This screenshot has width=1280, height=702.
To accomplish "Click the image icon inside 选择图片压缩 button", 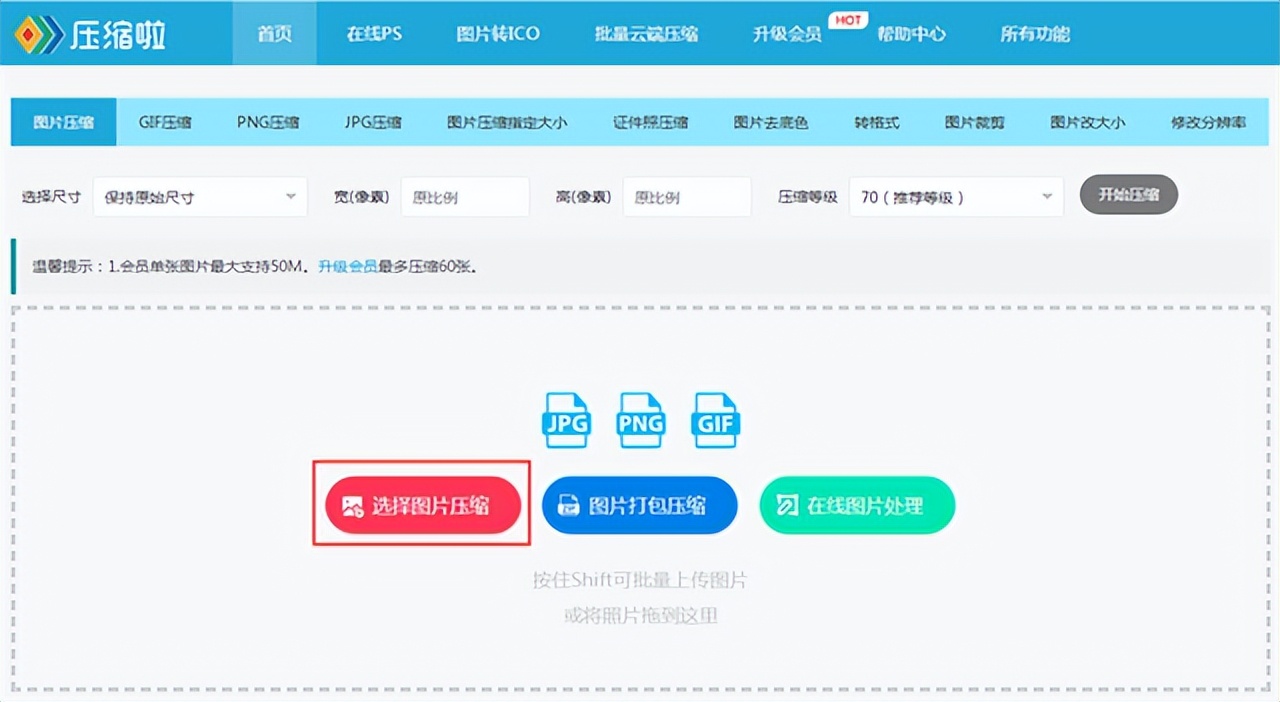I will (352, 506).
